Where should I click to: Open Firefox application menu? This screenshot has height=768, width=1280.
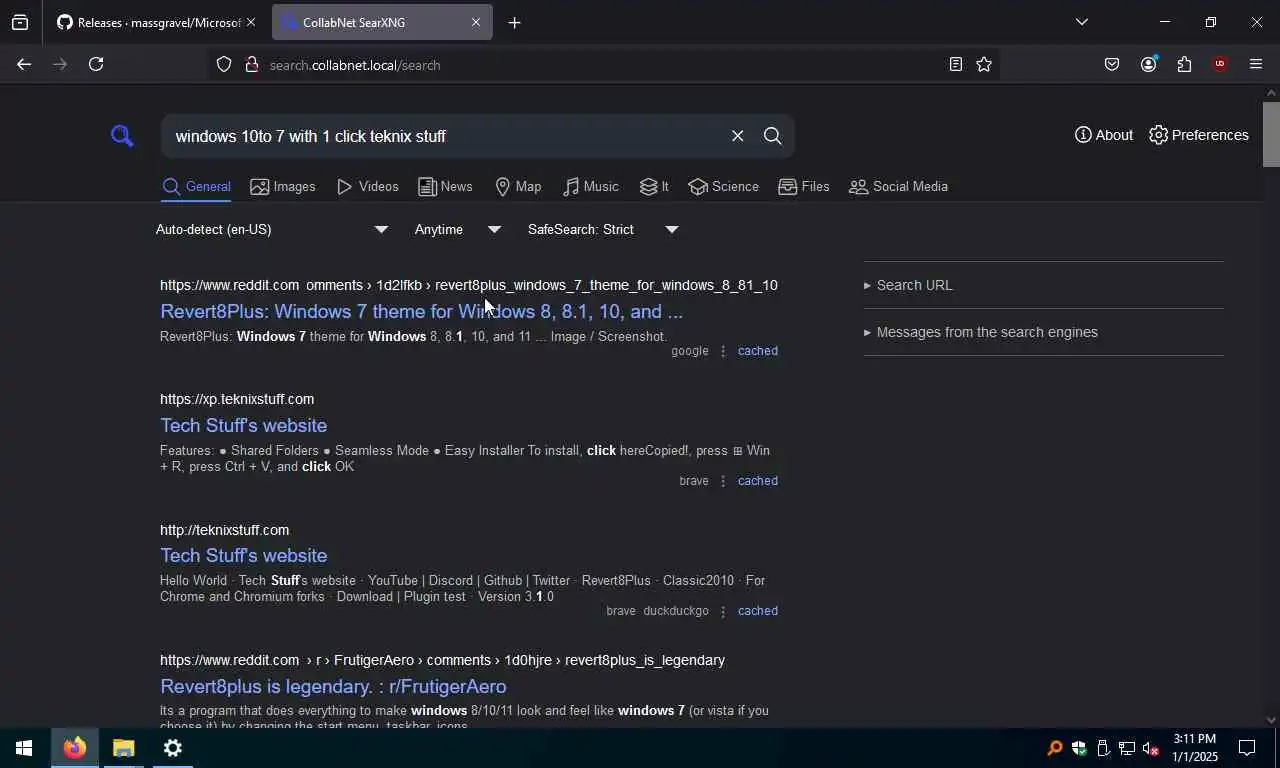tap(1256, 64)
